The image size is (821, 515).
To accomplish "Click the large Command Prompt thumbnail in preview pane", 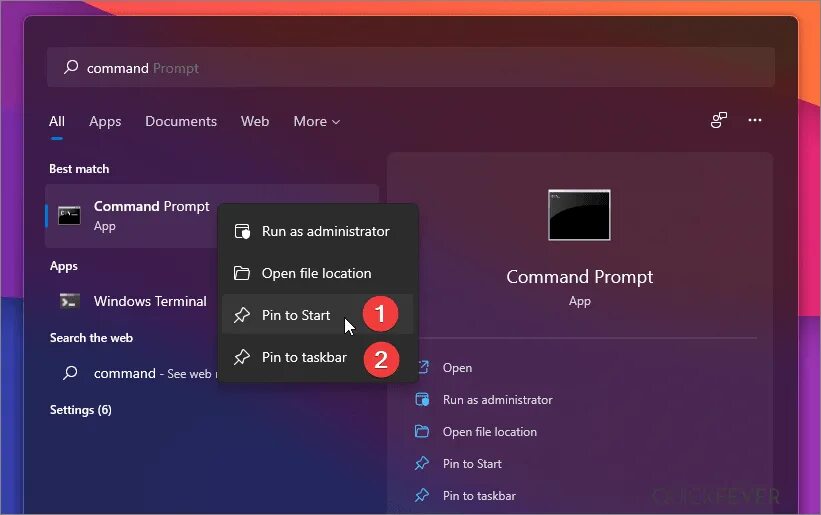I will coord(579,215).
